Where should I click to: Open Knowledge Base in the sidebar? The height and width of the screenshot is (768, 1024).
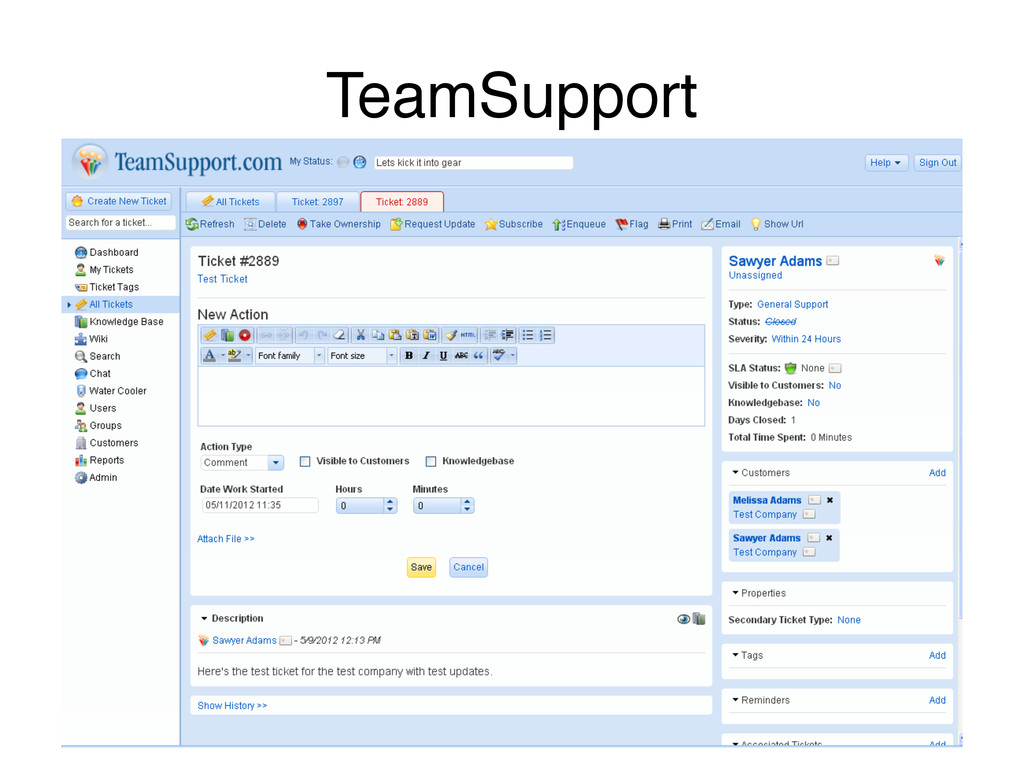tap(126, 321)
